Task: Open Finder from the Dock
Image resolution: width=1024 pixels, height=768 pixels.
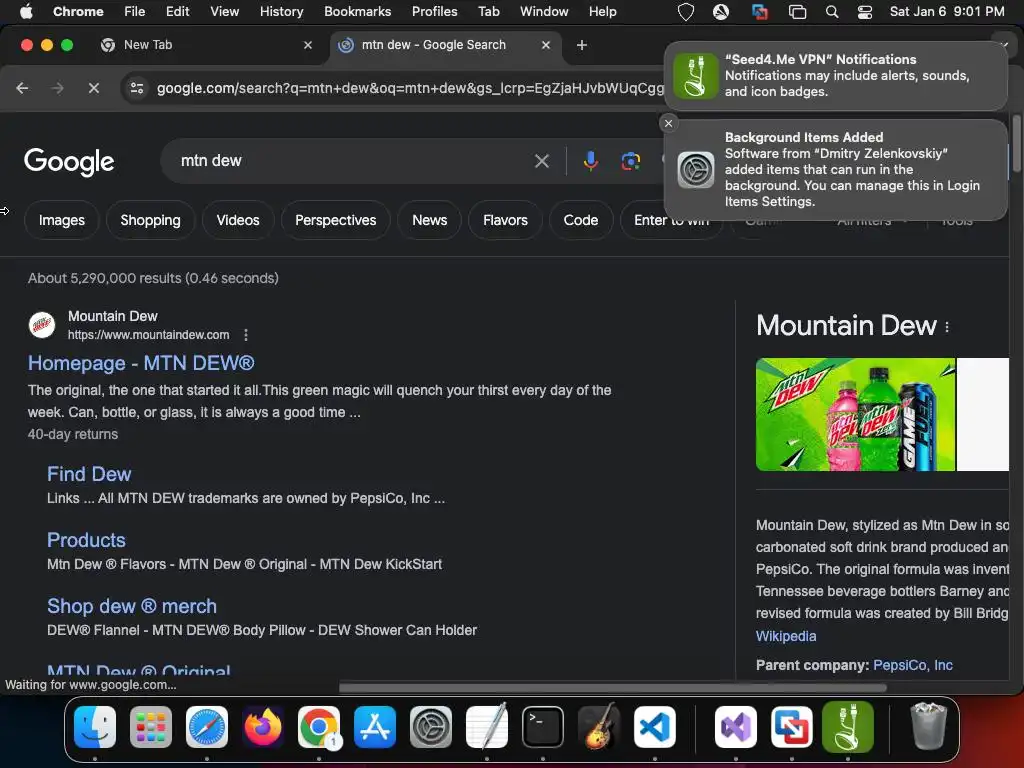Action: (x=95, y=727)
